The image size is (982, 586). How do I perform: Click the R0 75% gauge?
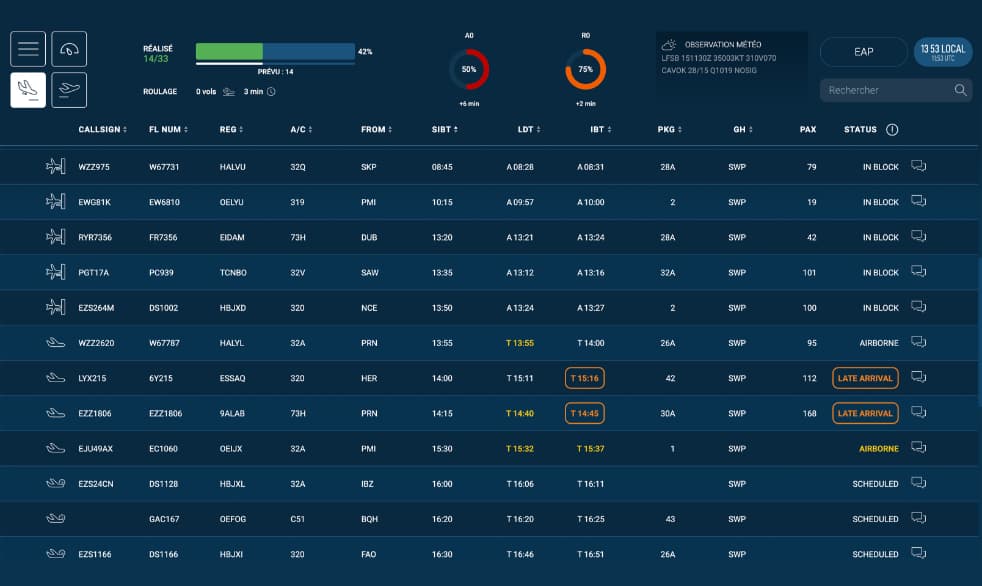click(x=586, y=69)
